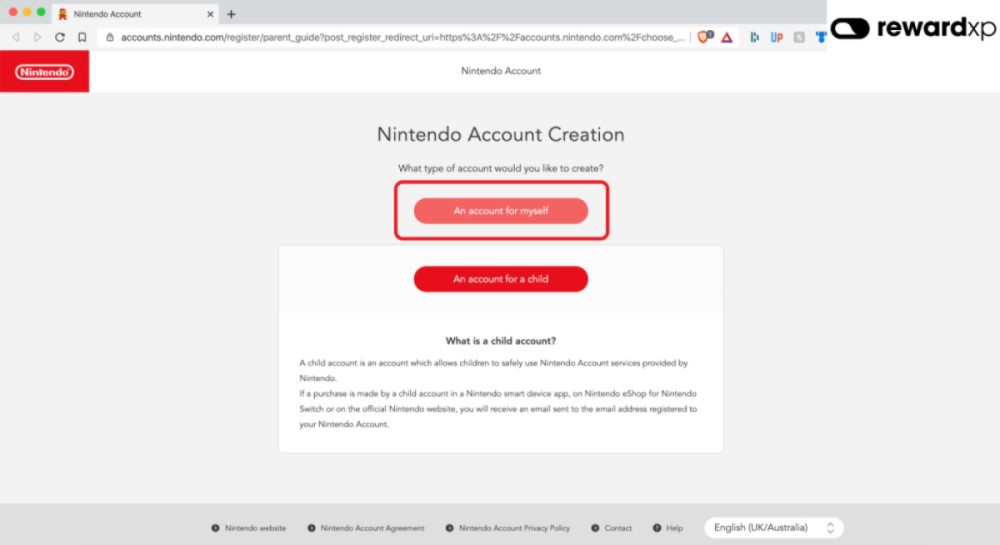This screenshot has height=545, width=1000.
Task: Reload the page with the refresh icon
Action: 60,38
